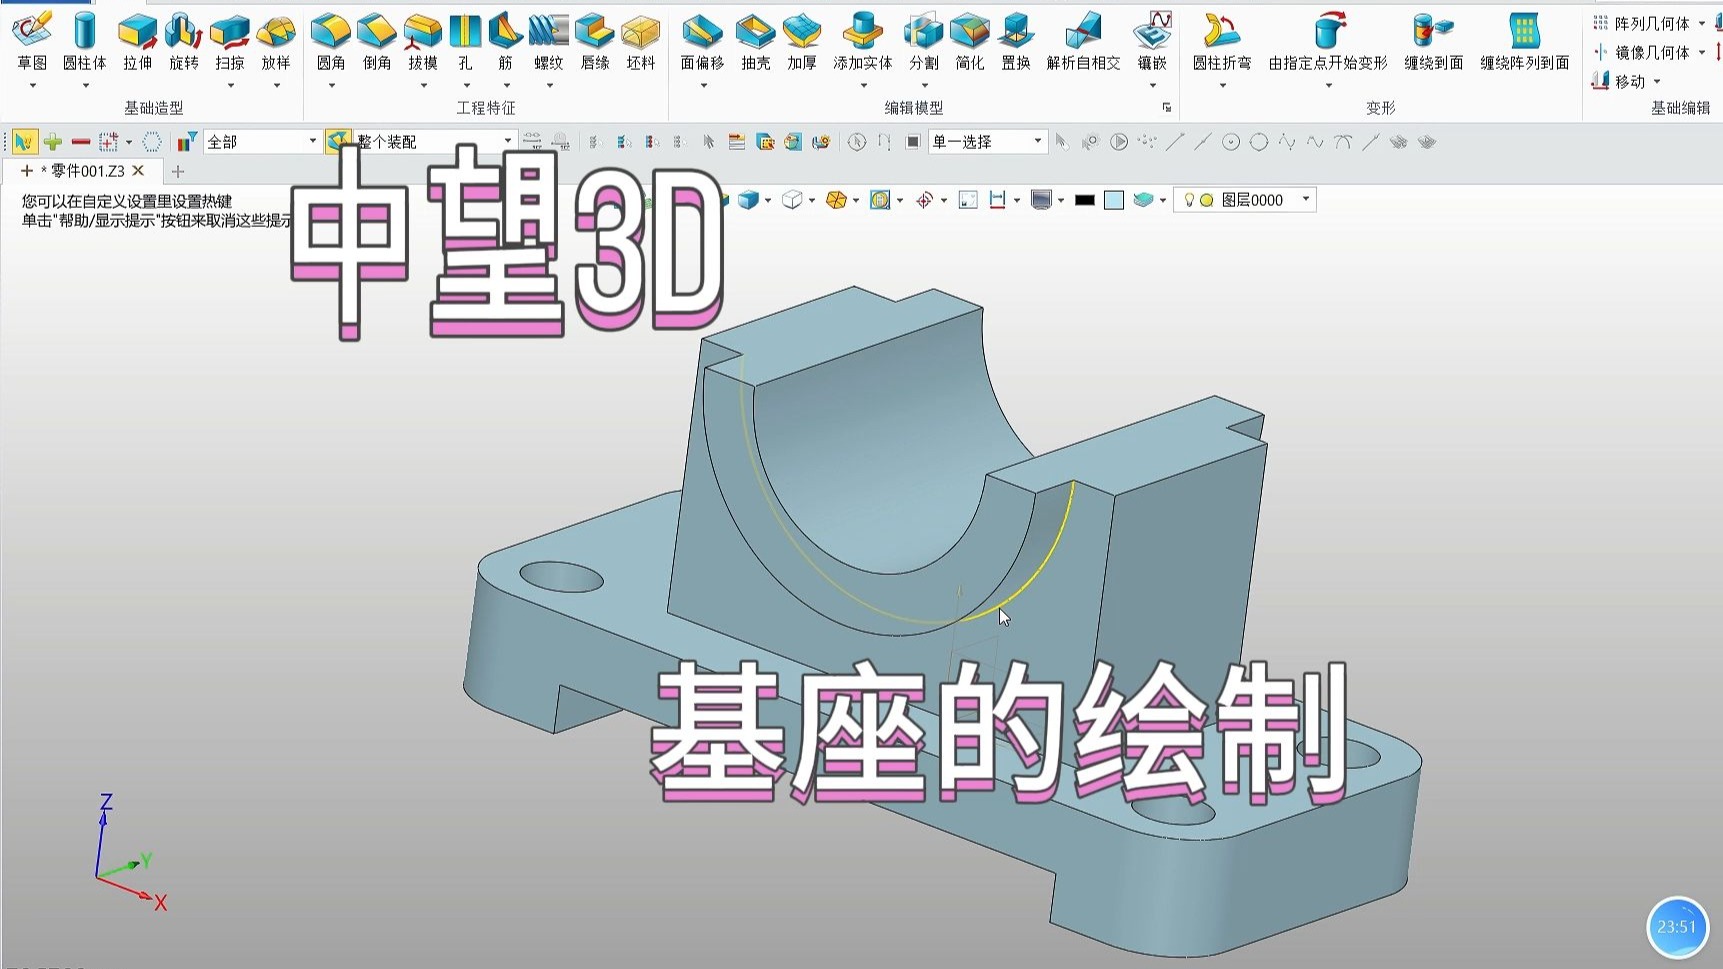Select the 唇缘 lip feature
The image size is (1723, 969).
(x=594, y=43)
